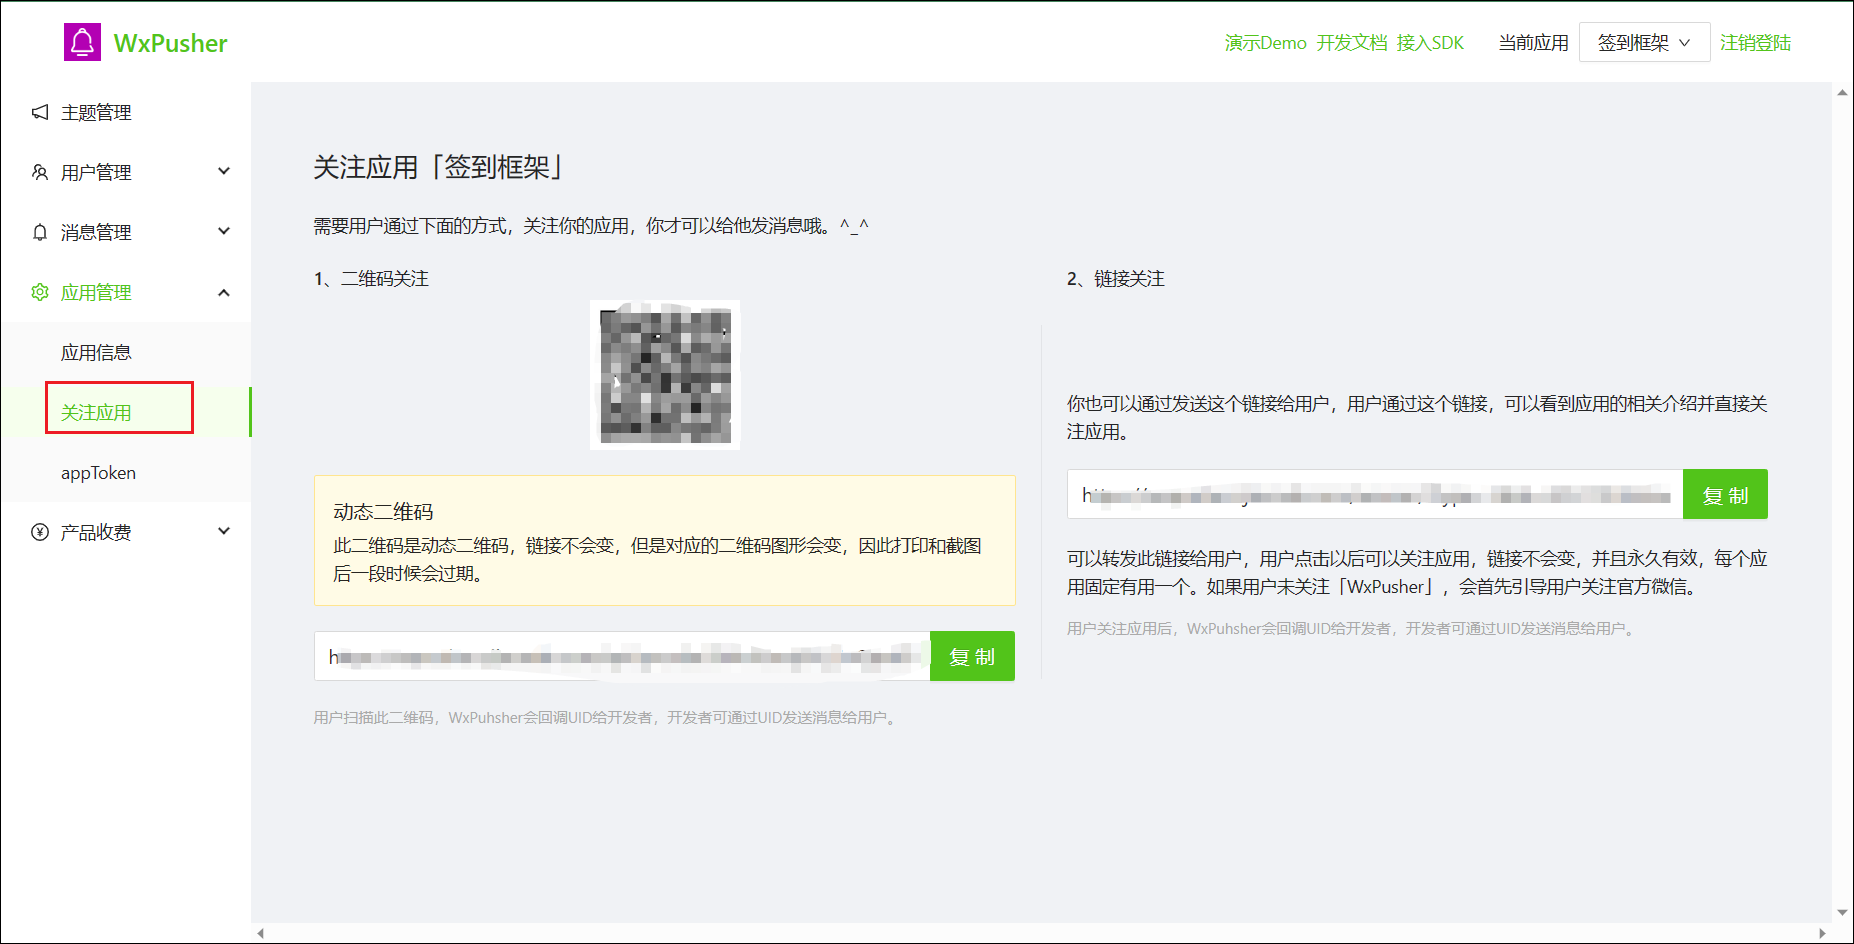The image size is (1854, 944).
Task: Click the bell icon beside 消息管理
Action: pyautogui.click(x=40, y=232)
